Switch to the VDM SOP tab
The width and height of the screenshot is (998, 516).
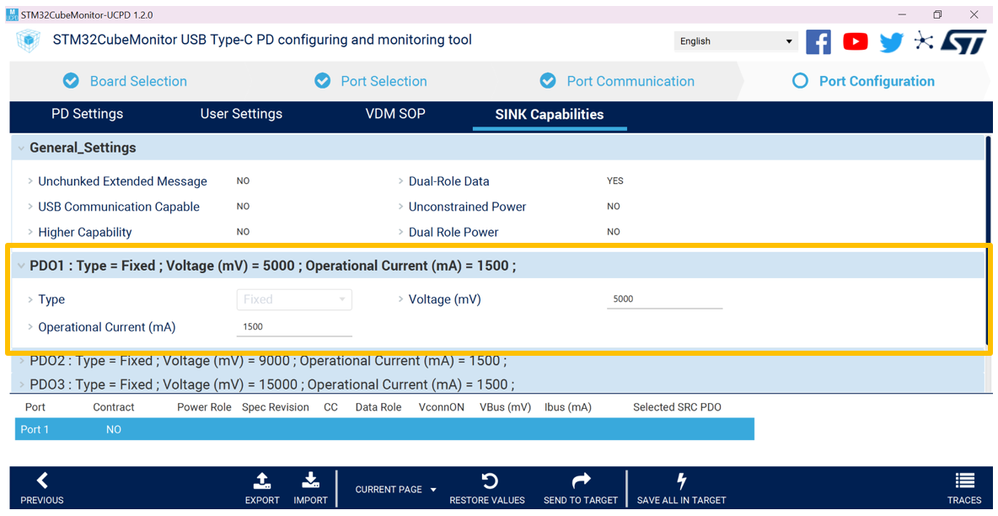coord(395,115)
